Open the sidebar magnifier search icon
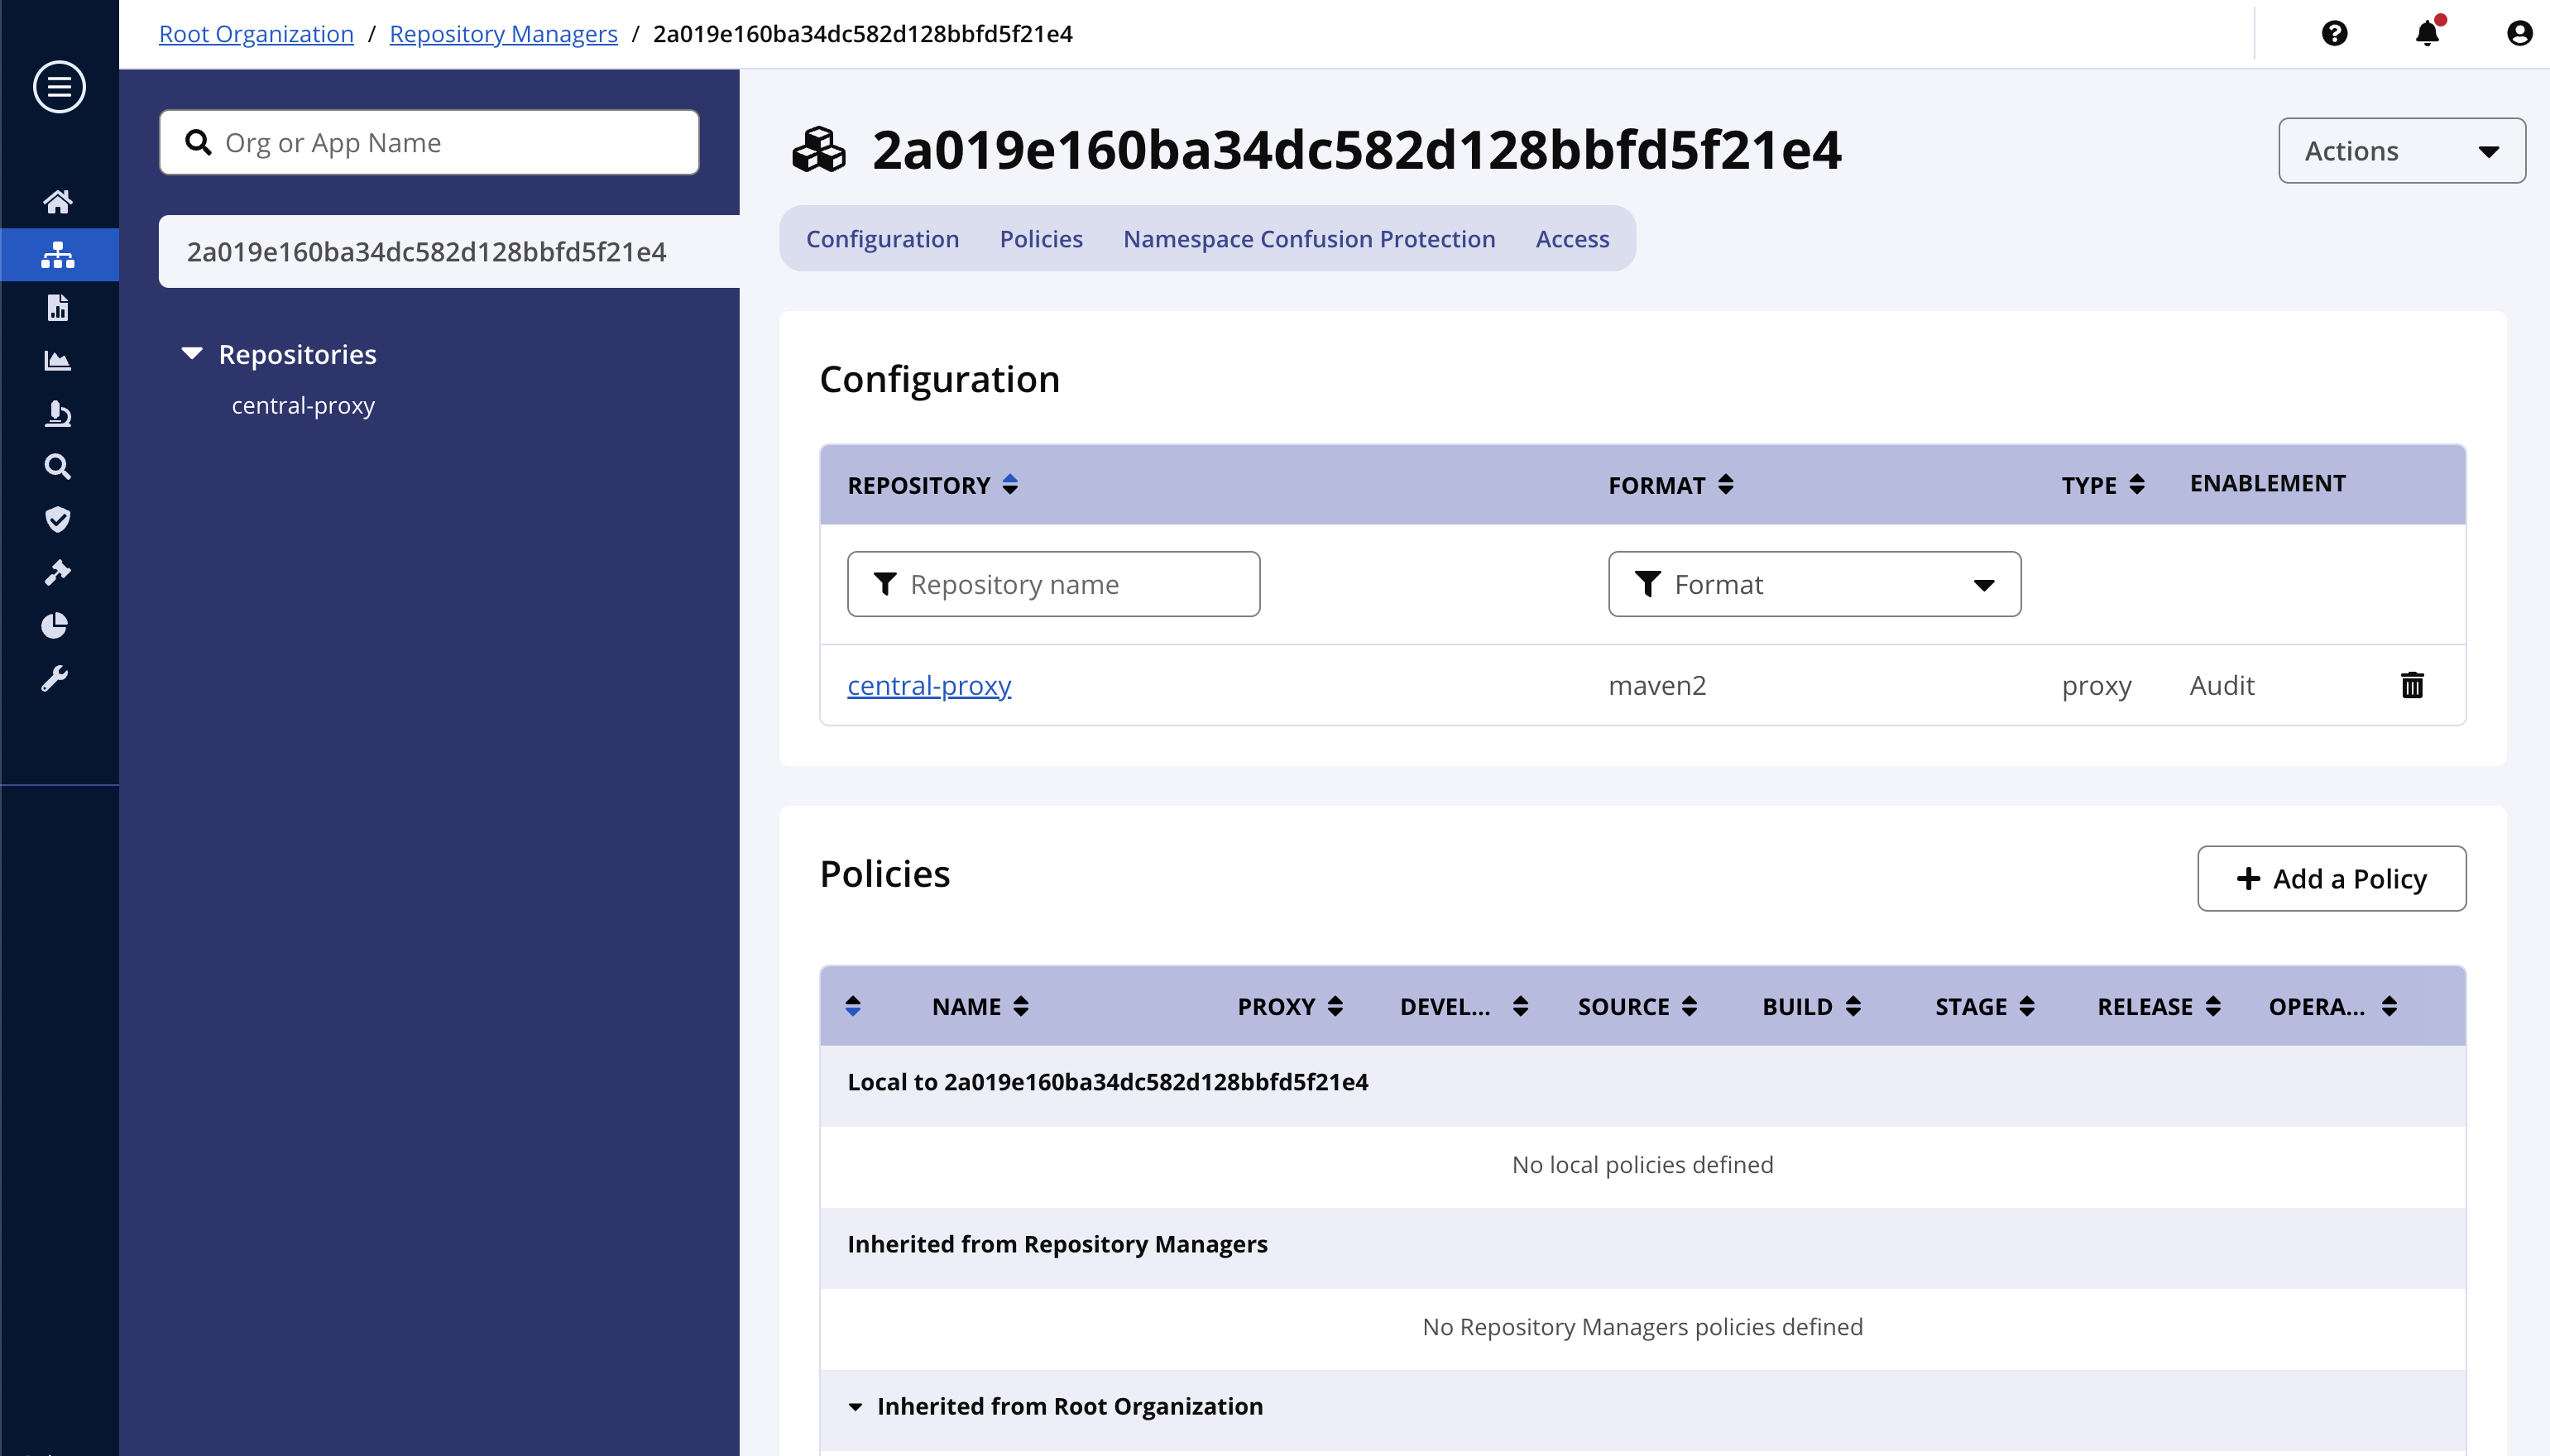This screenshot has width=2550, height=1456. [x=58, y=467]
